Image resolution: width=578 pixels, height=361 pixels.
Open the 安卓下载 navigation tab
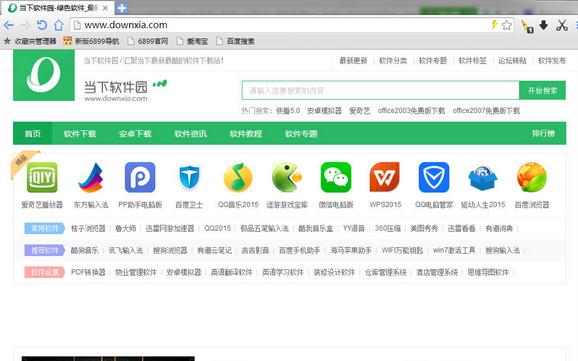click(x=135, y=133)
